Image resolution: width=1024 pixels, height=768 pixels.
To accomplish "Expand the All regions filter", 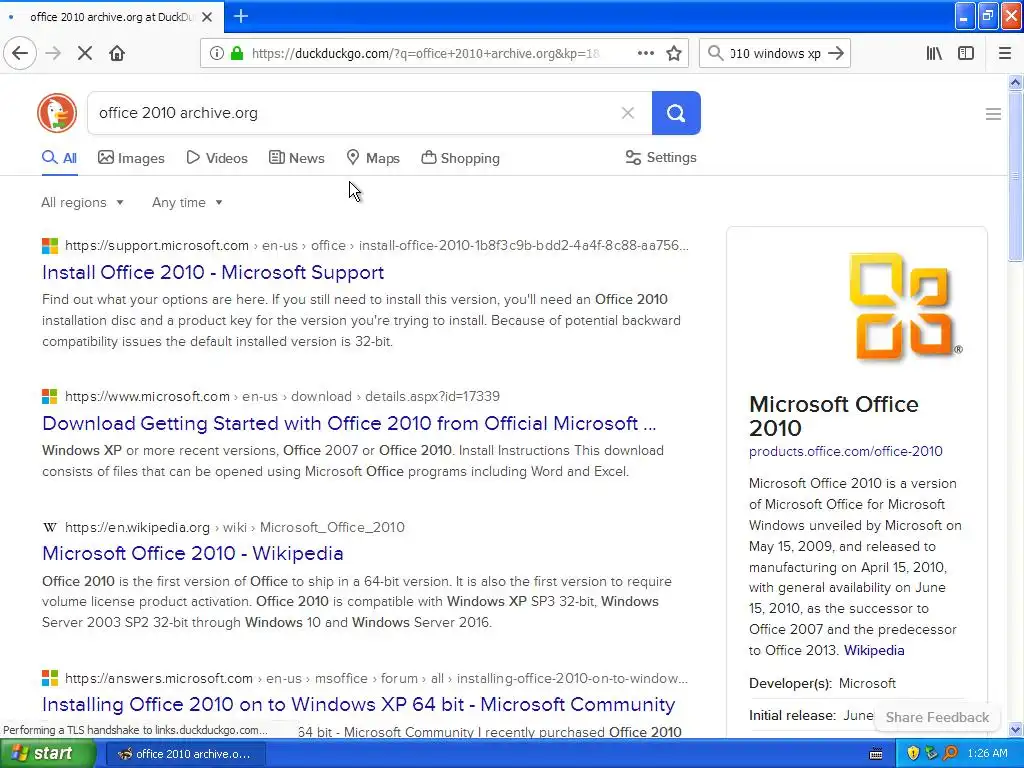I will (82, 202).
